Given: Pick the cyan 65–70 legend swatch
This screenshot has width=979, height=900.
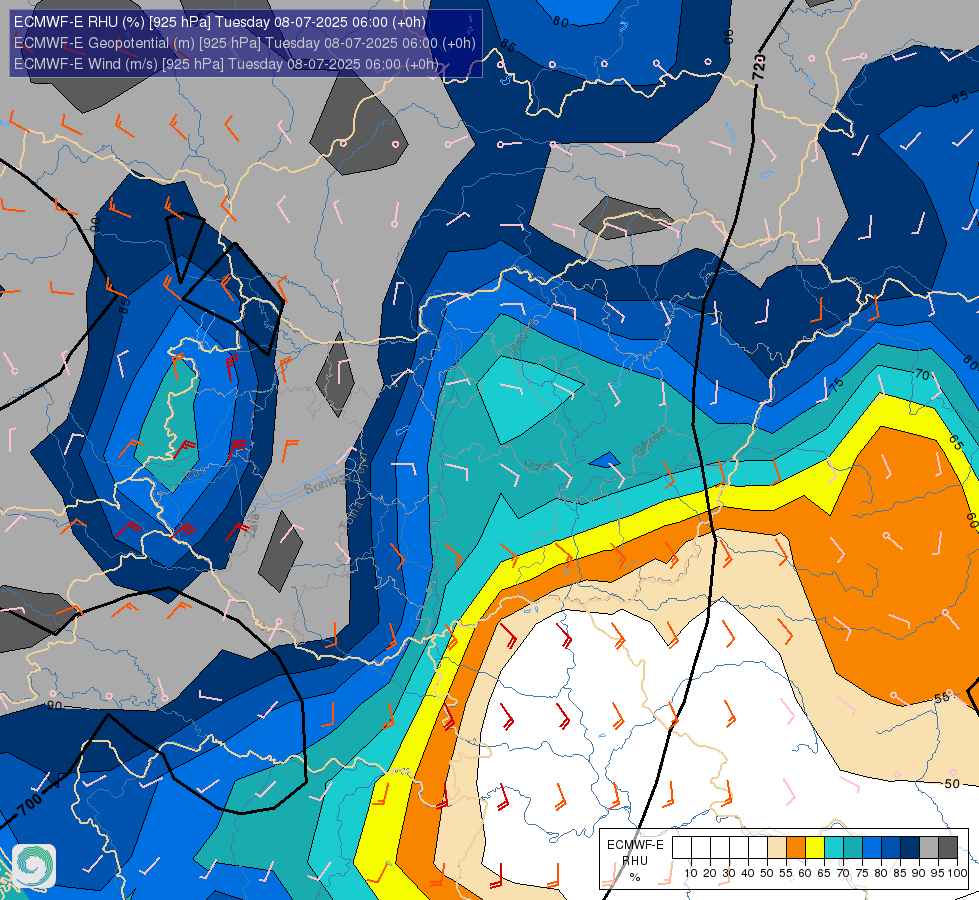Looking at the screenshot, I should click(834, 848).
